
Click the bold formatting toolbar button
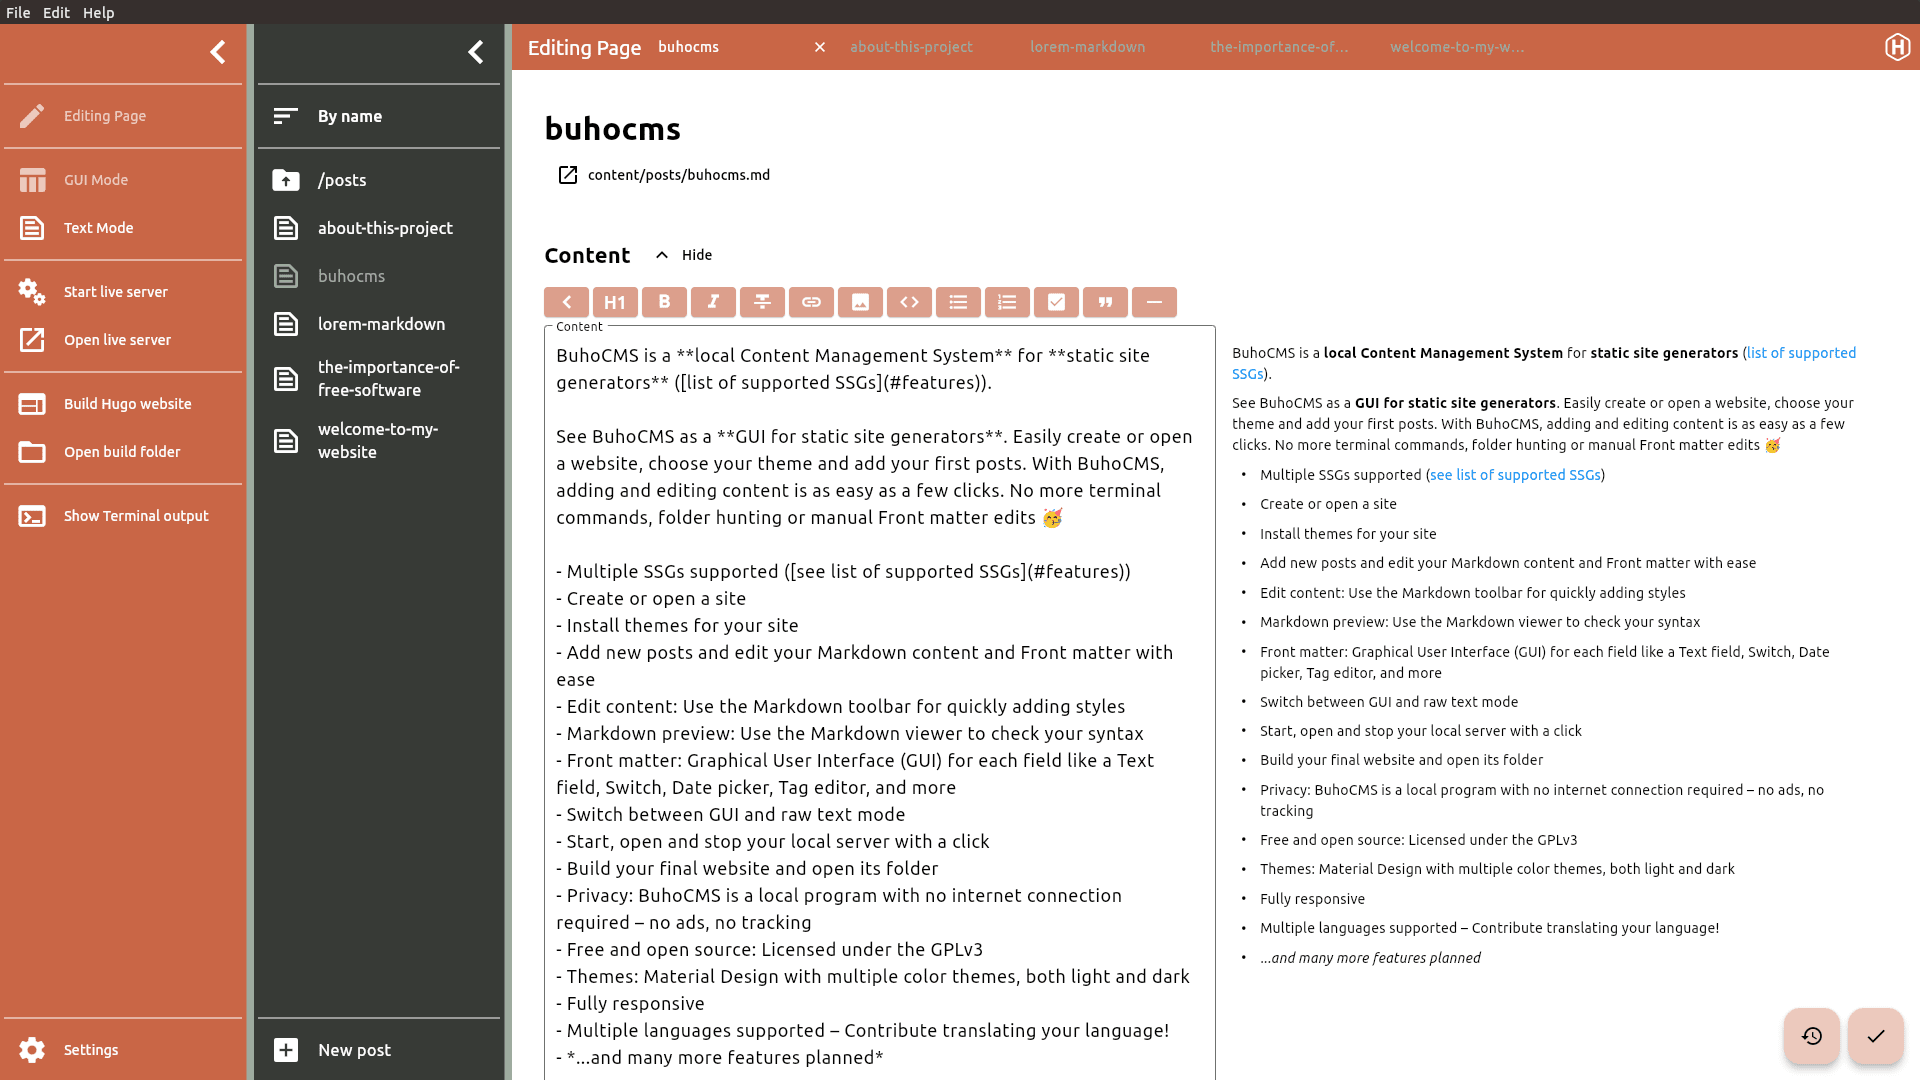click(664, 302)
